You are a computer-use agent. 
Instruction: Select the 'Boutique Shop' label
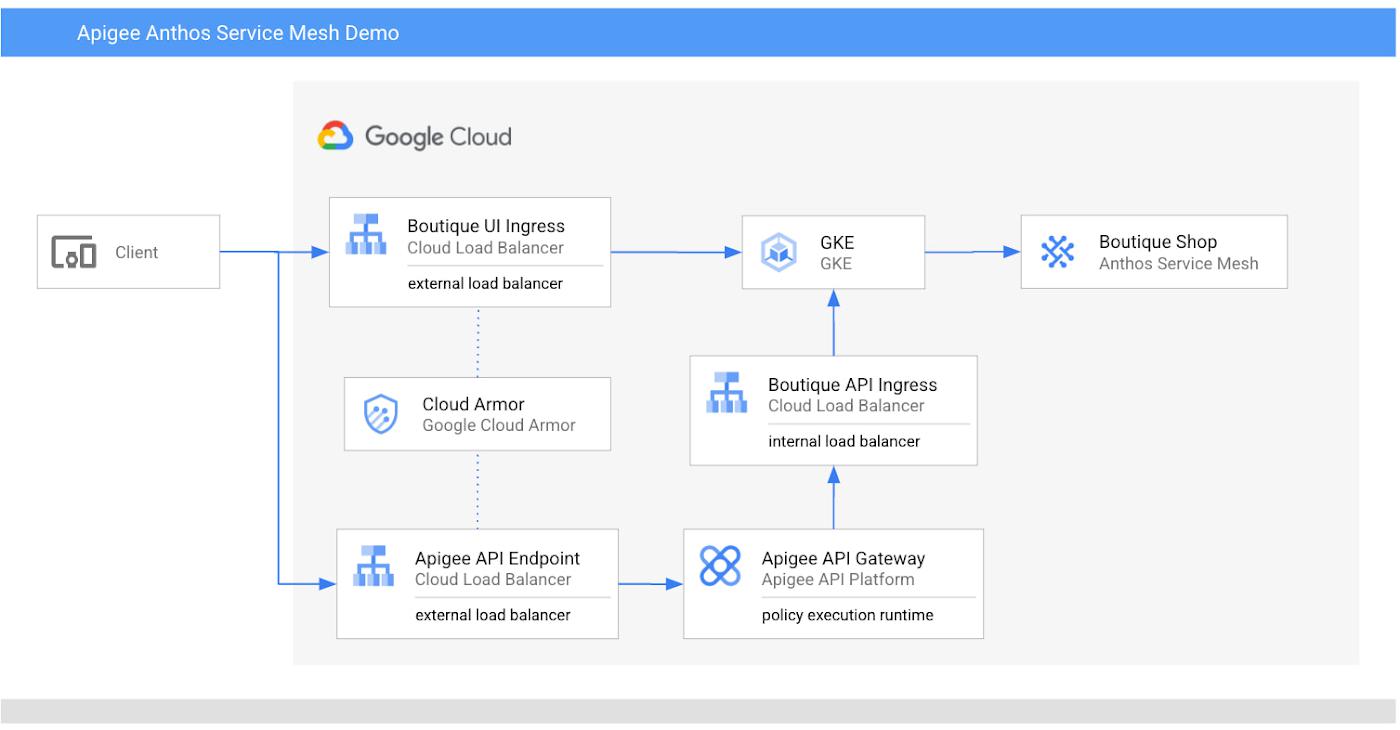[x=1158, y=242]
